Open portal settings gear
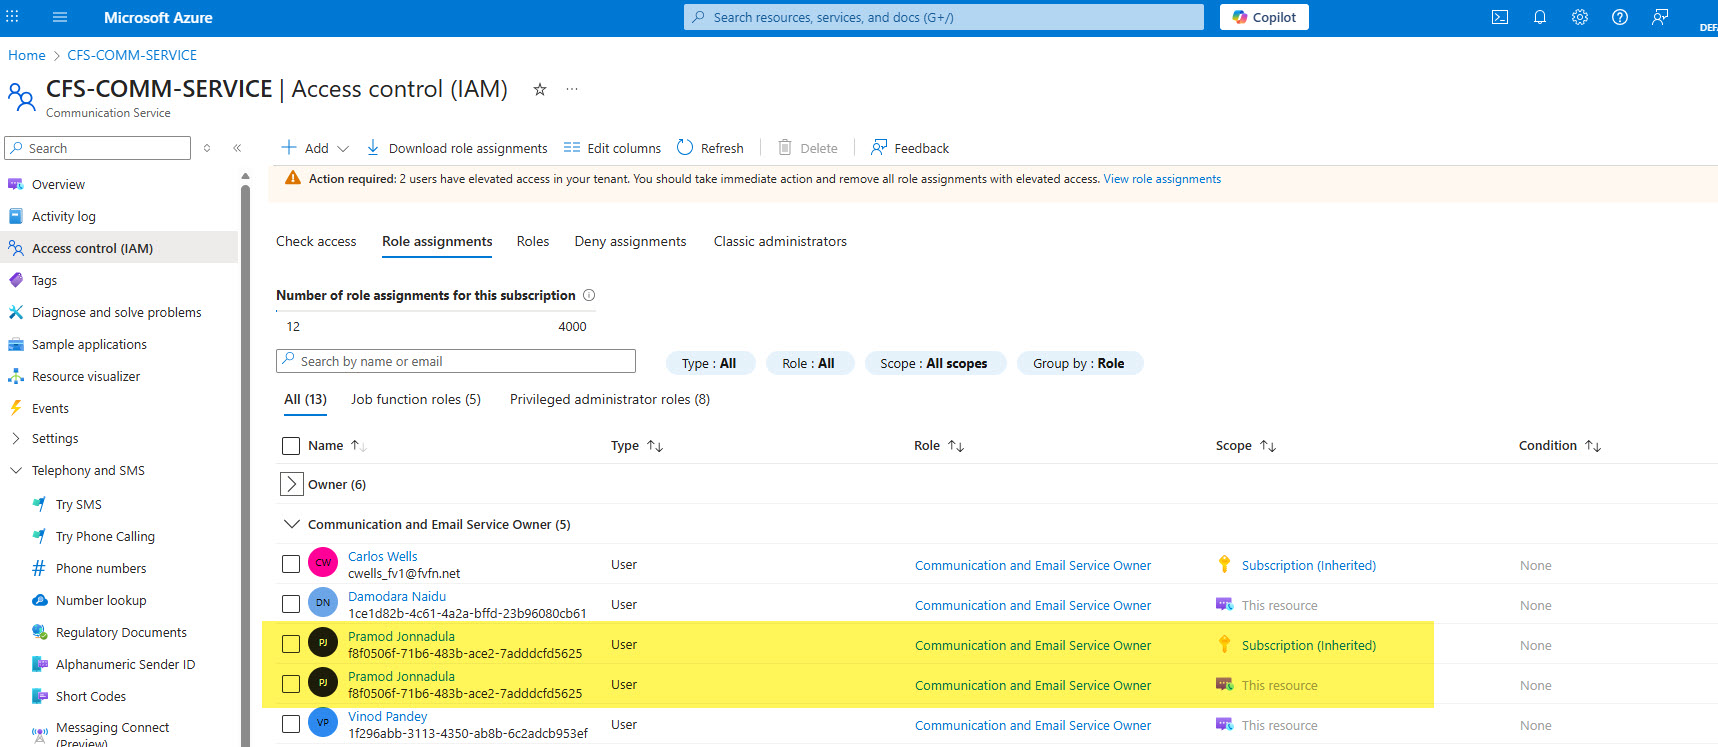1718x747 pixels. tap(1580, 17)
